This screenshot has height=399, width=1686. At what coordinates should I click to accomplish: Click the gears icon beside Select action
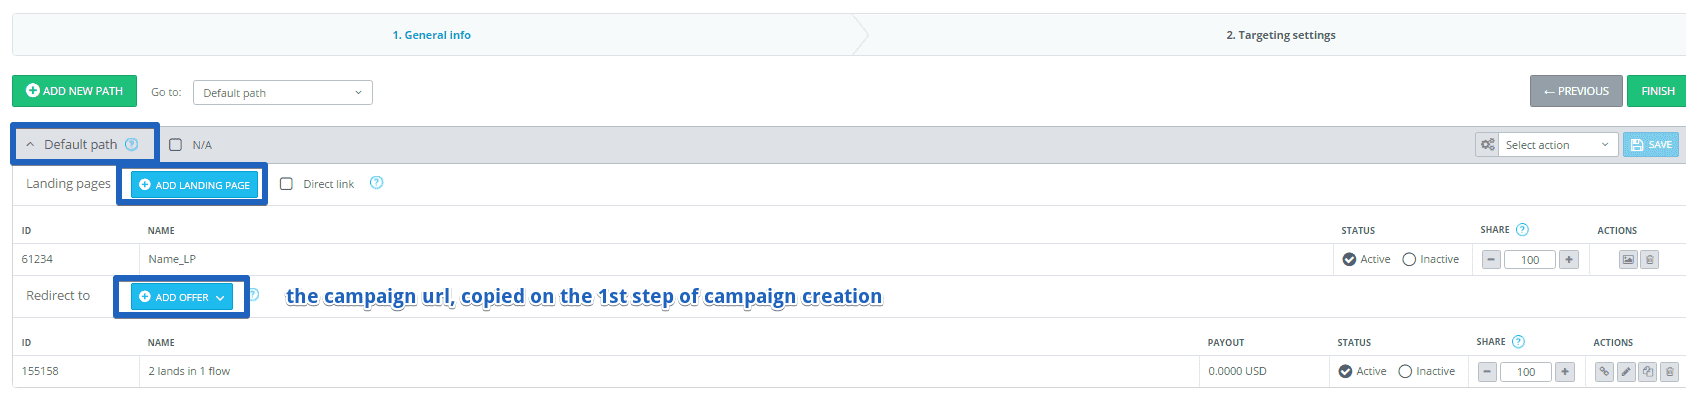click(x=1487, y=145)
